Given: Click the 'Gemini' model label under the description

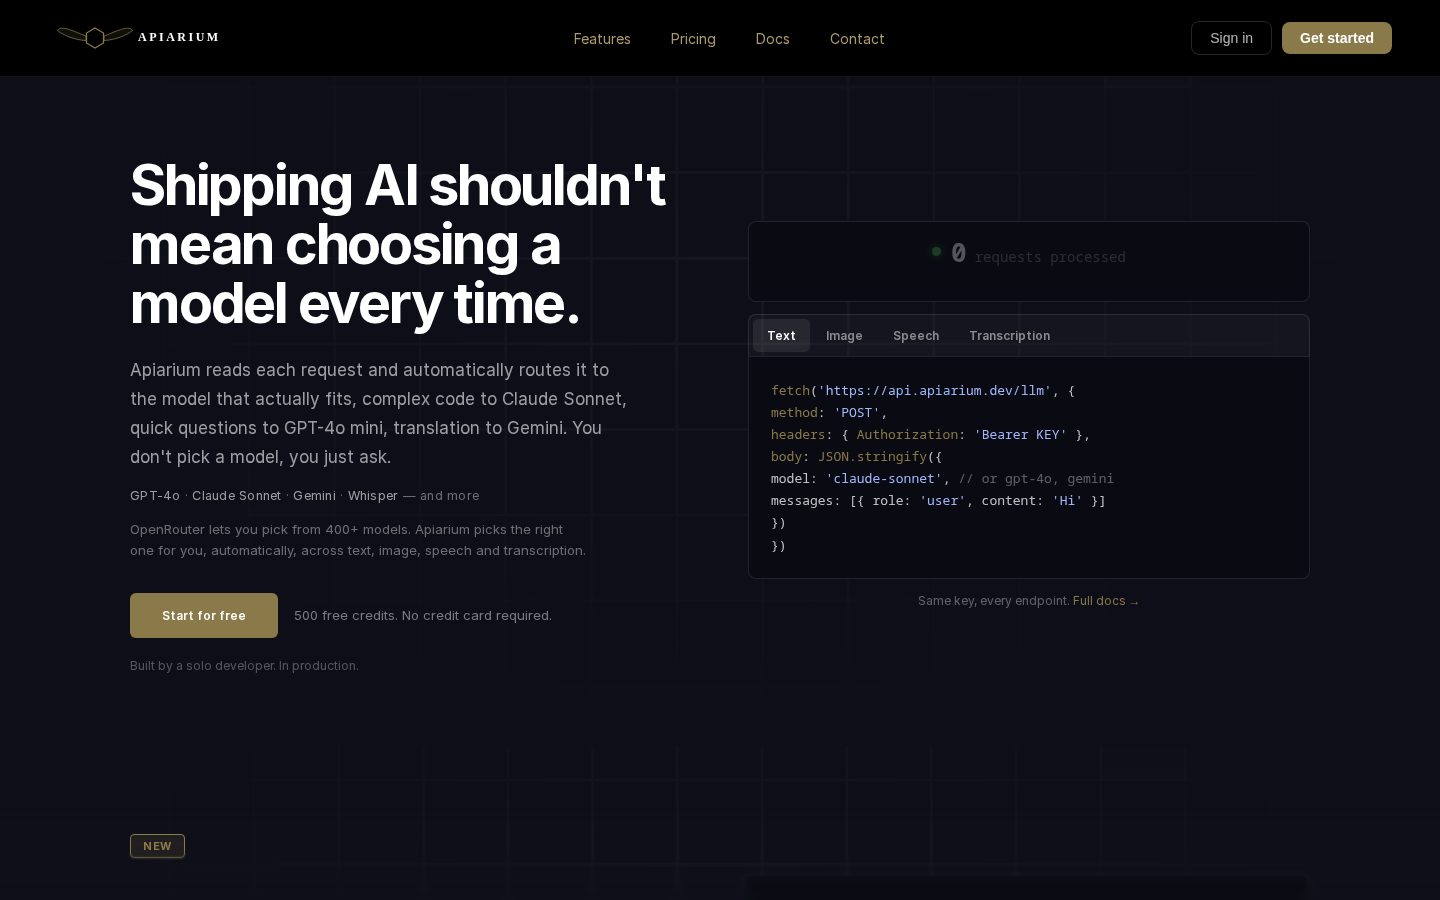Looking at the screenshot, I should [x=314, y=496].
